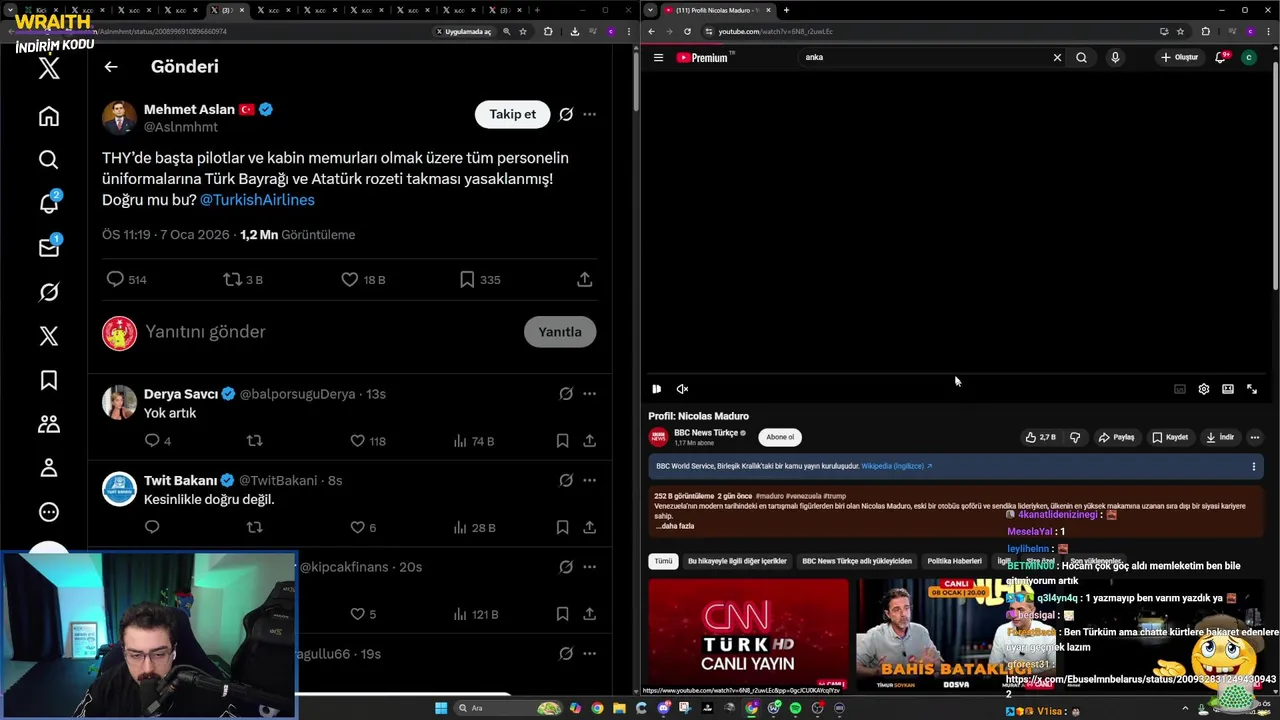Viewport: 1280px width, 720px height.
Task: Bookmark the main post with 335 saves
Action: 480,280
